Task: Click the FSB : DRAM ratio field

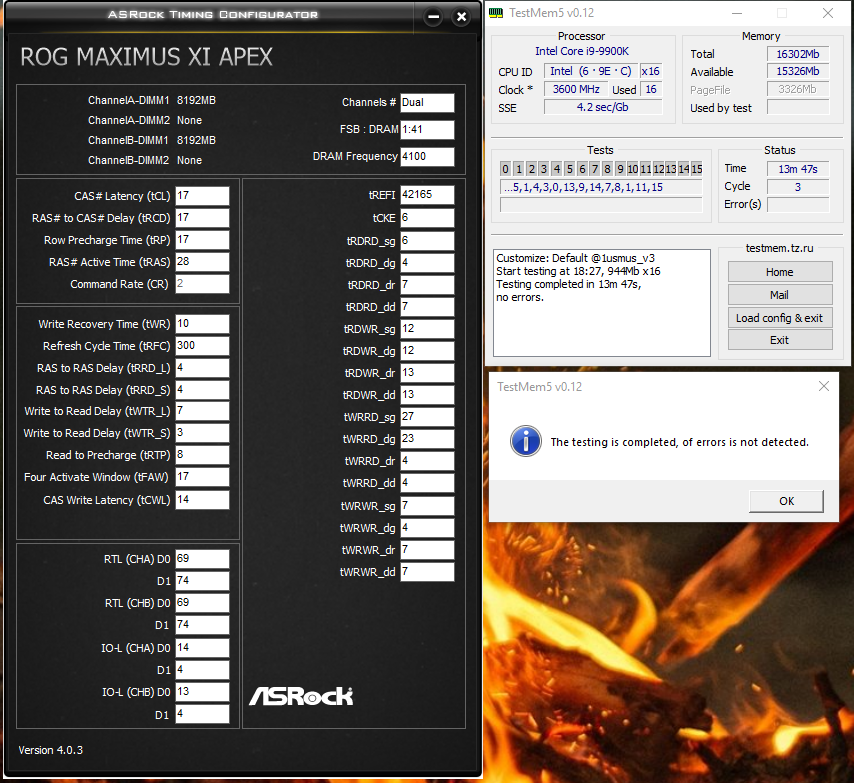Action: pyautogui.click(x=427, y=130)
